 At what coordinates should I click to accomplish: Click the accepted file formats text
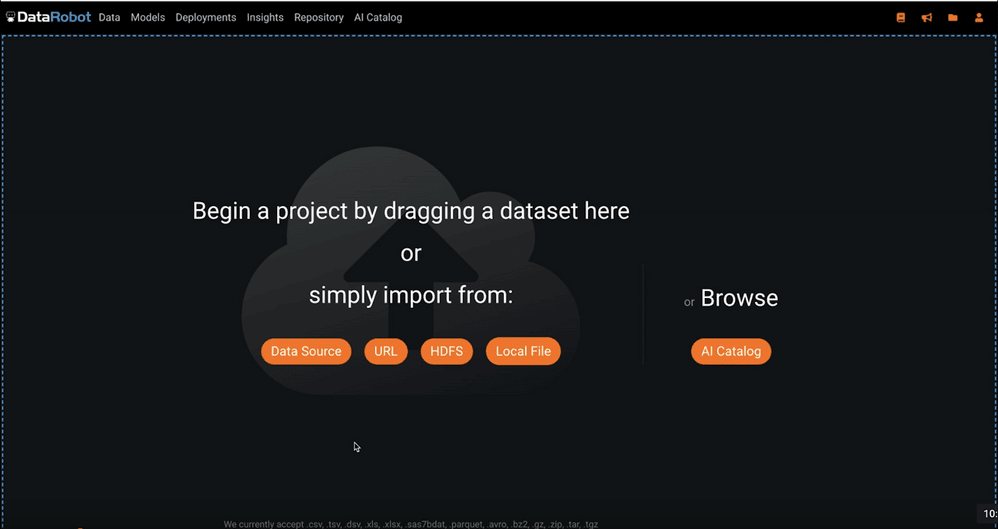coord(411,524)
